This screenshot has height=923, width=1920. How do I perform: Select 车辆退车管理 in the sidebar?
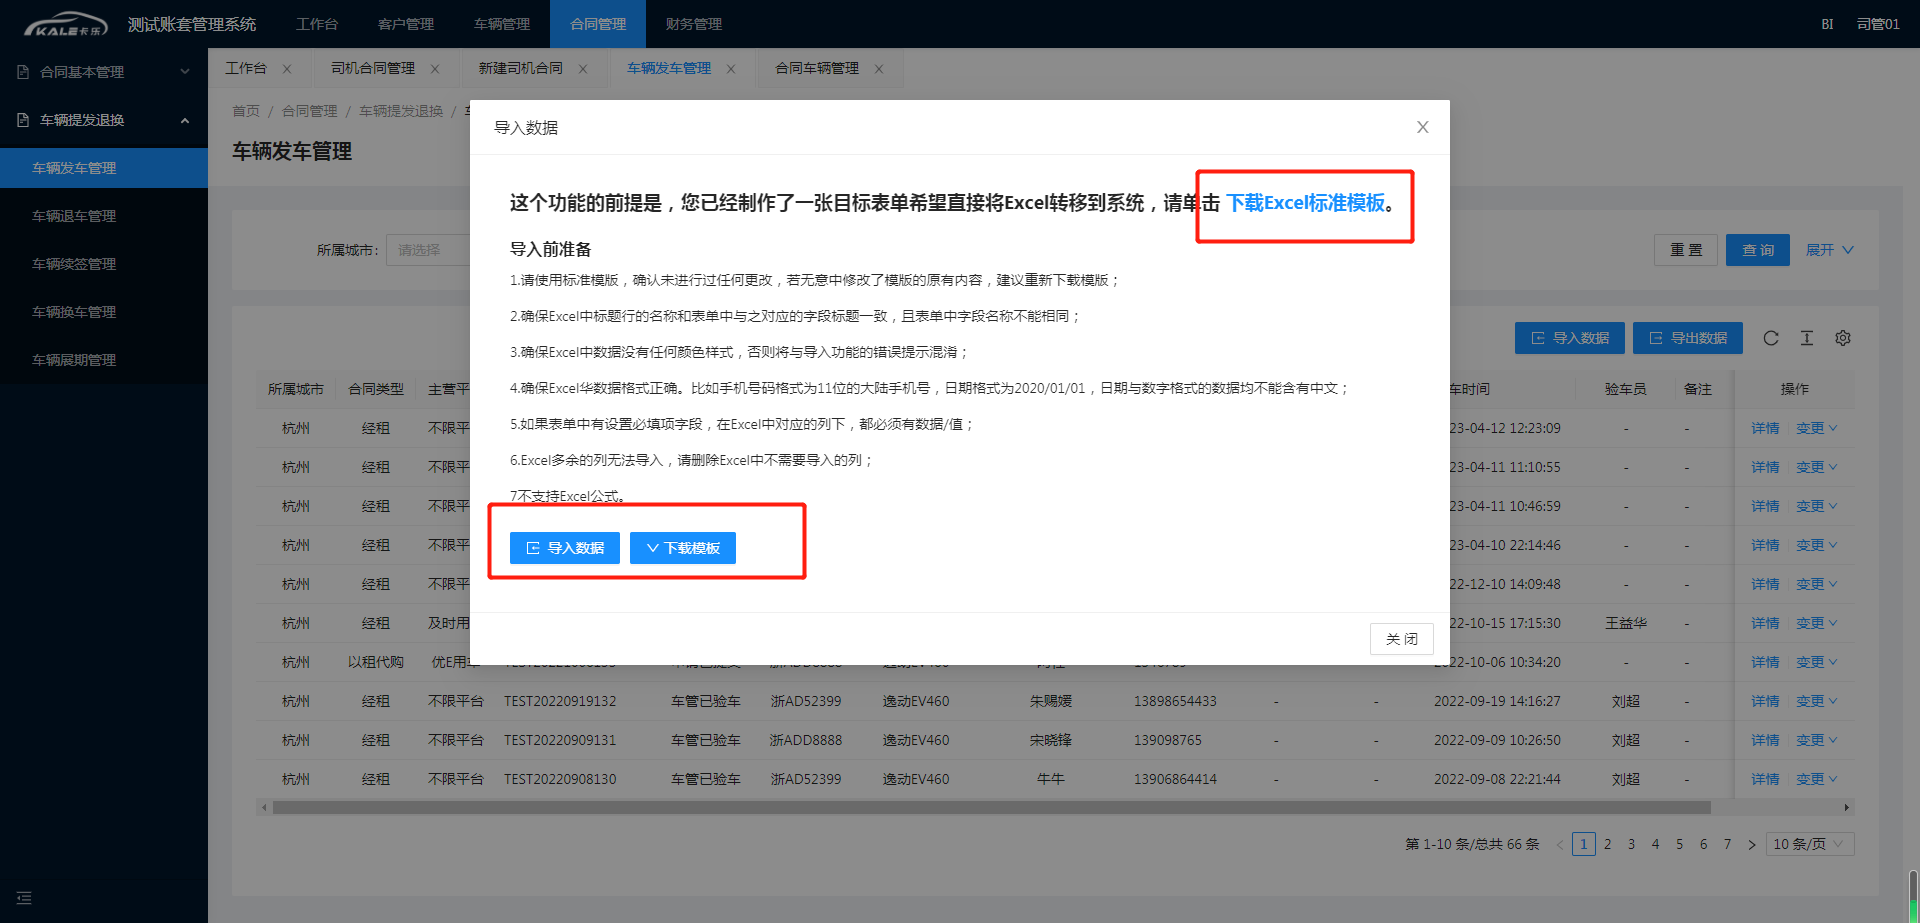coord(74,216)
